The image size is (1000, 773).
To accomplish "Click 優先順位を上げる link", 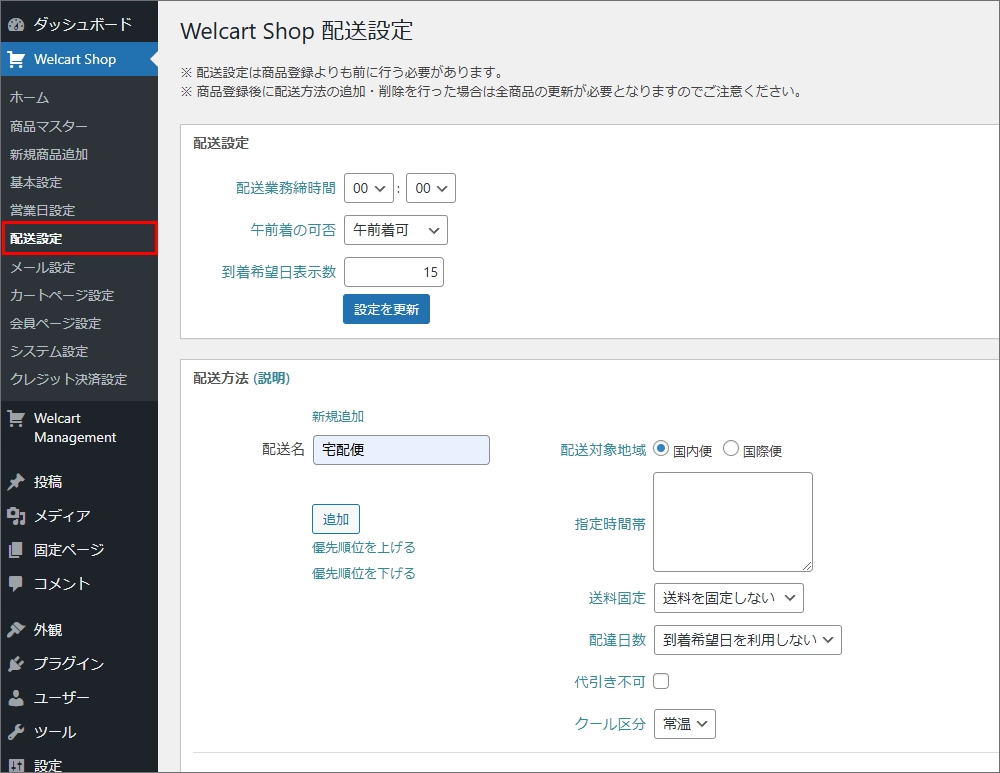I will 364,547.
